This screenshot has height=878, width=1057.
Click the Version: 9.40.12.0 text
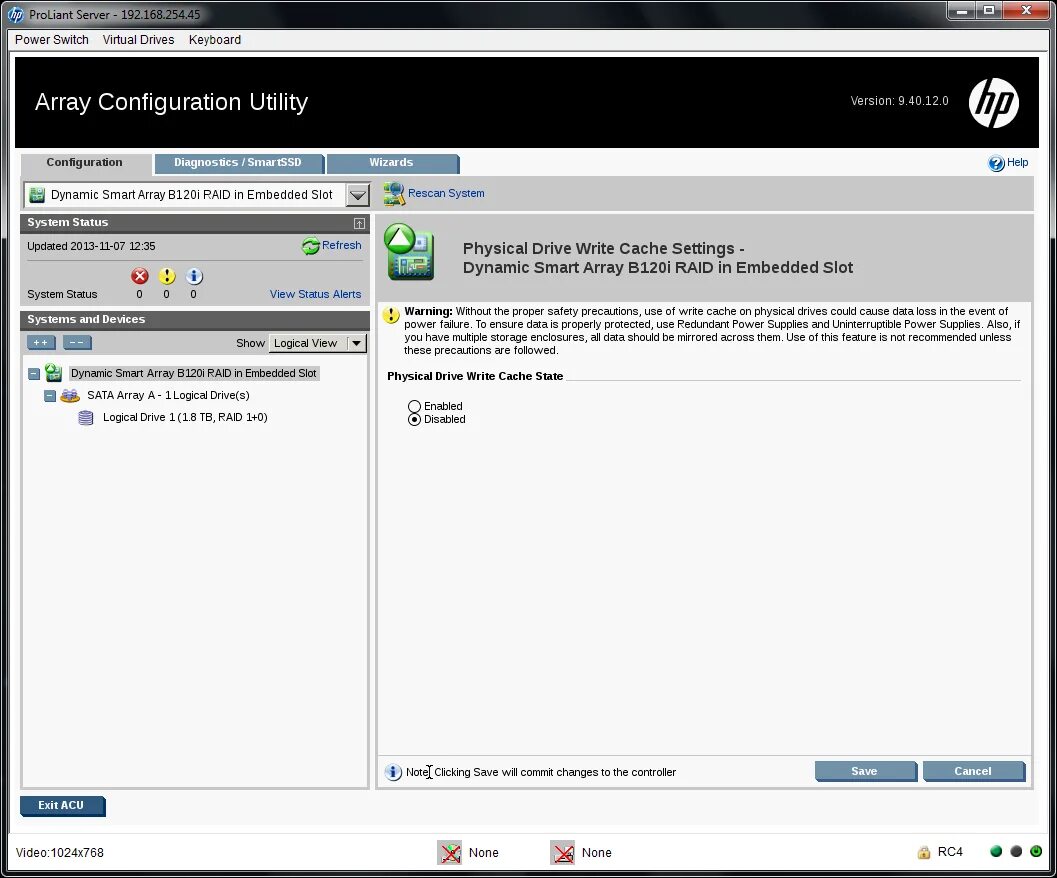(899, 101)
